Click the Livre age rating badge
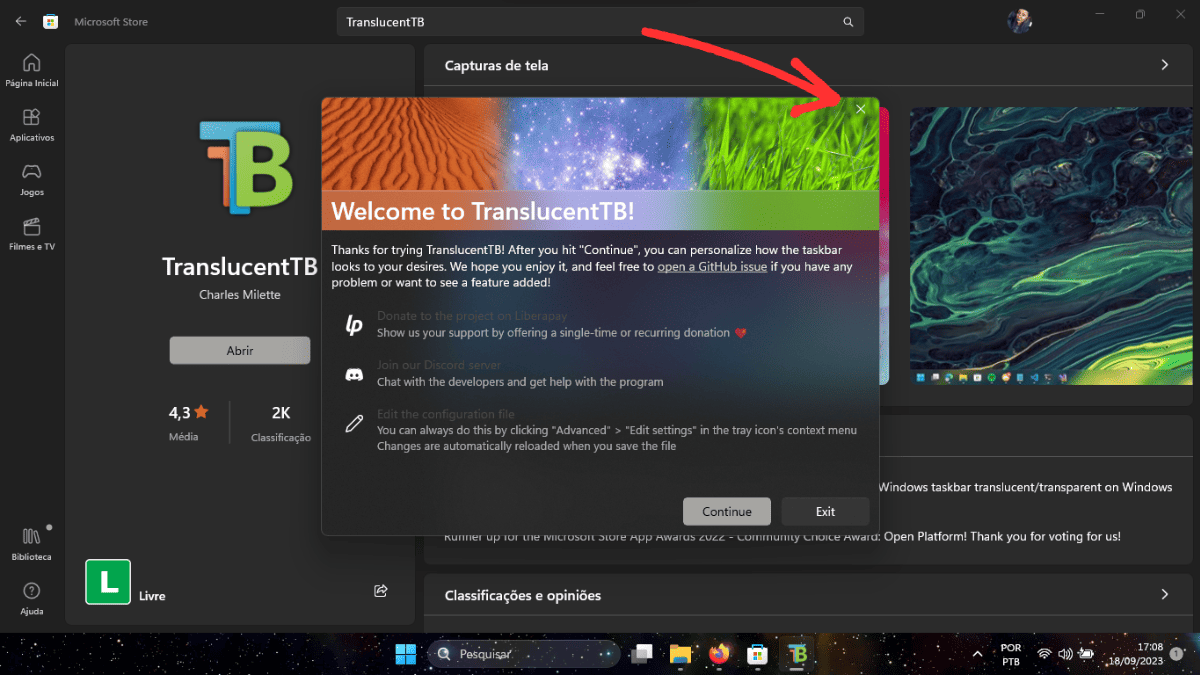This screenshot has height=675, width=1200. [108, 582]
